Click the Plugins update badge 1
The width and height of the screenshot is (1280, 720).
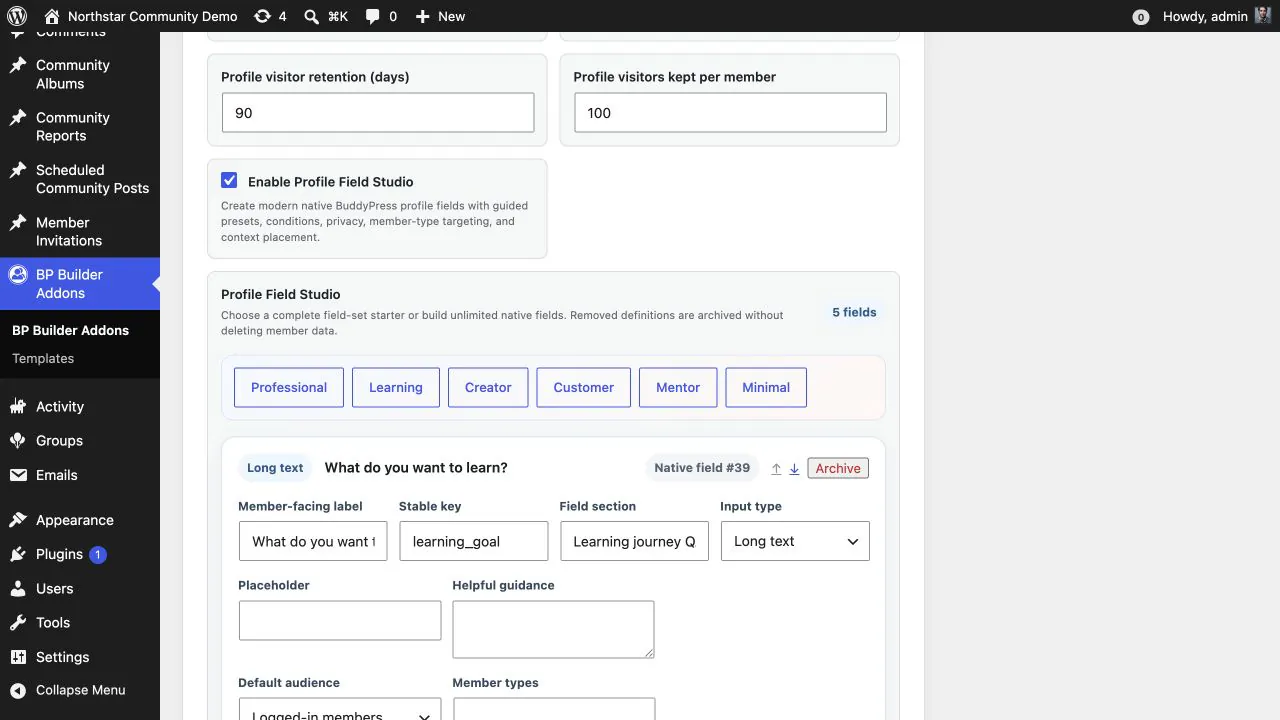click(97, 554)
